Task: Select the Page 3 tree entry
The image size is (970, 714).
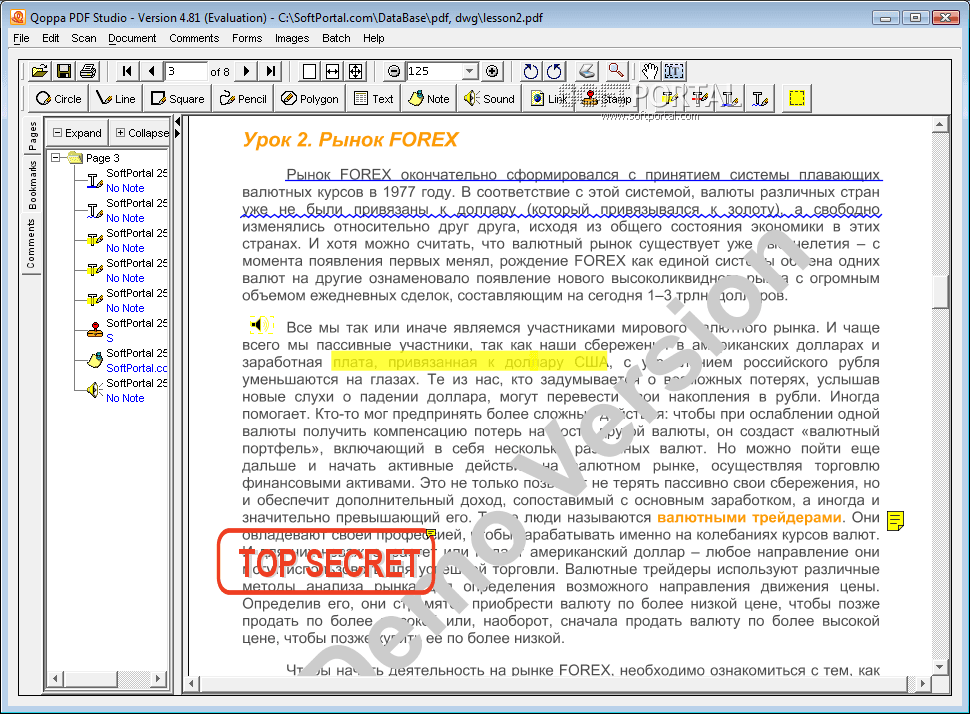Action: (102, 158)
